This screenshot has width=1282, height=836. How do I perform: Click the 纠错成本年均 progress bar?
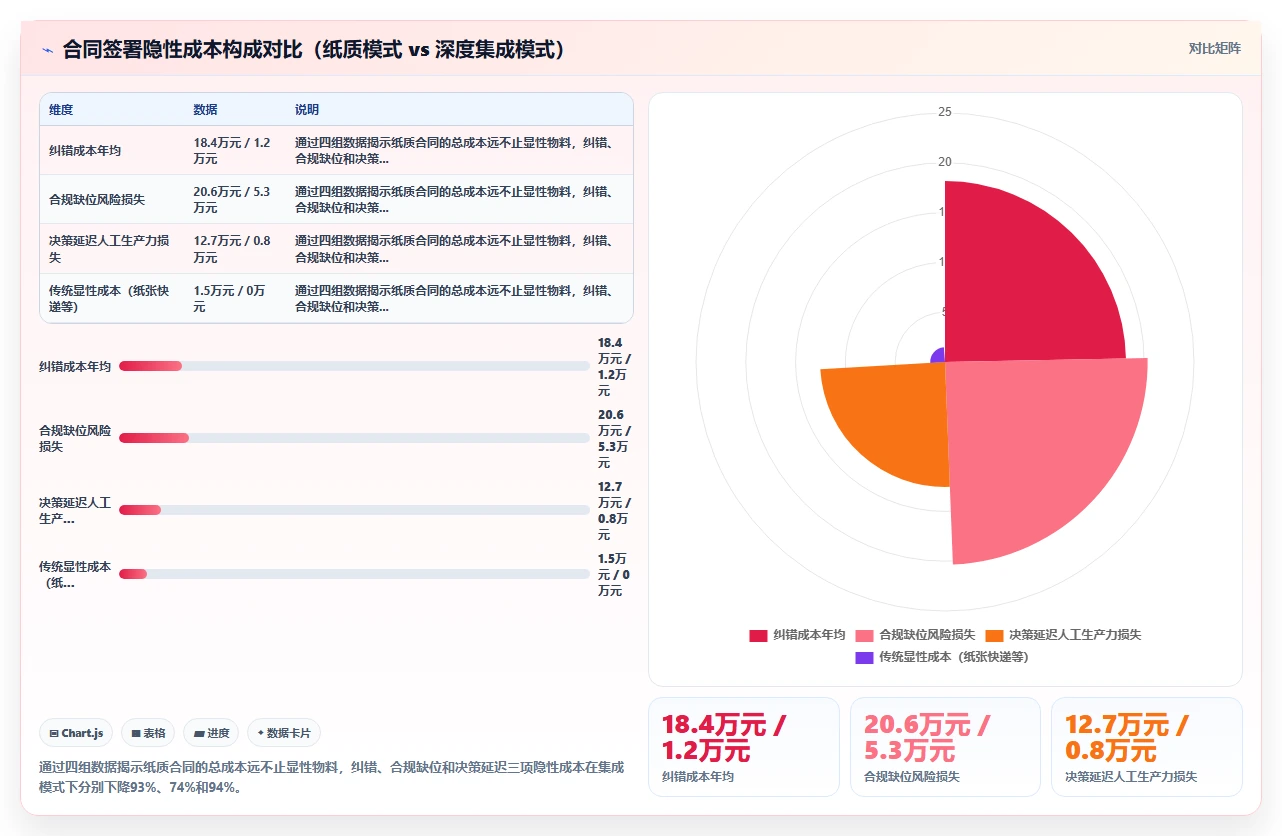click(x=354, y=366)
